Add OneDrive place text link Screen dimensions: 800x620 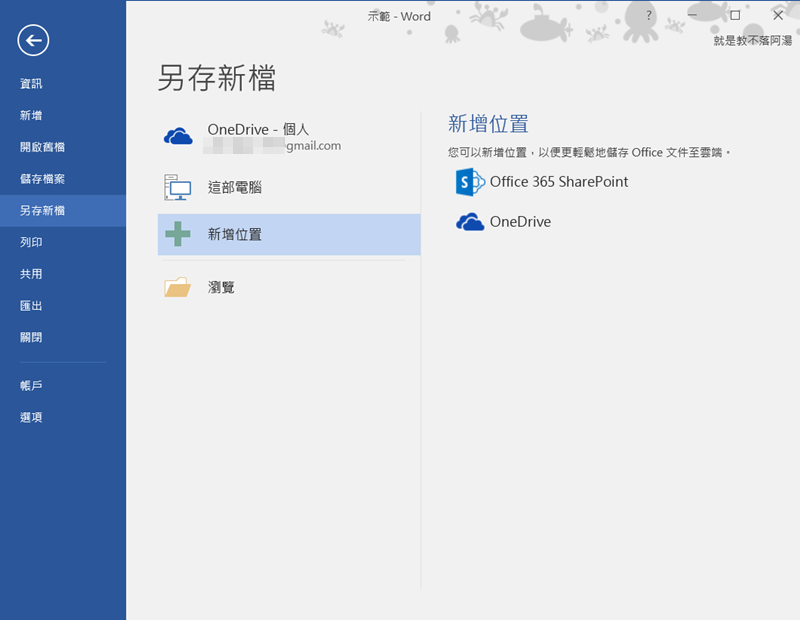coord(520,221)
